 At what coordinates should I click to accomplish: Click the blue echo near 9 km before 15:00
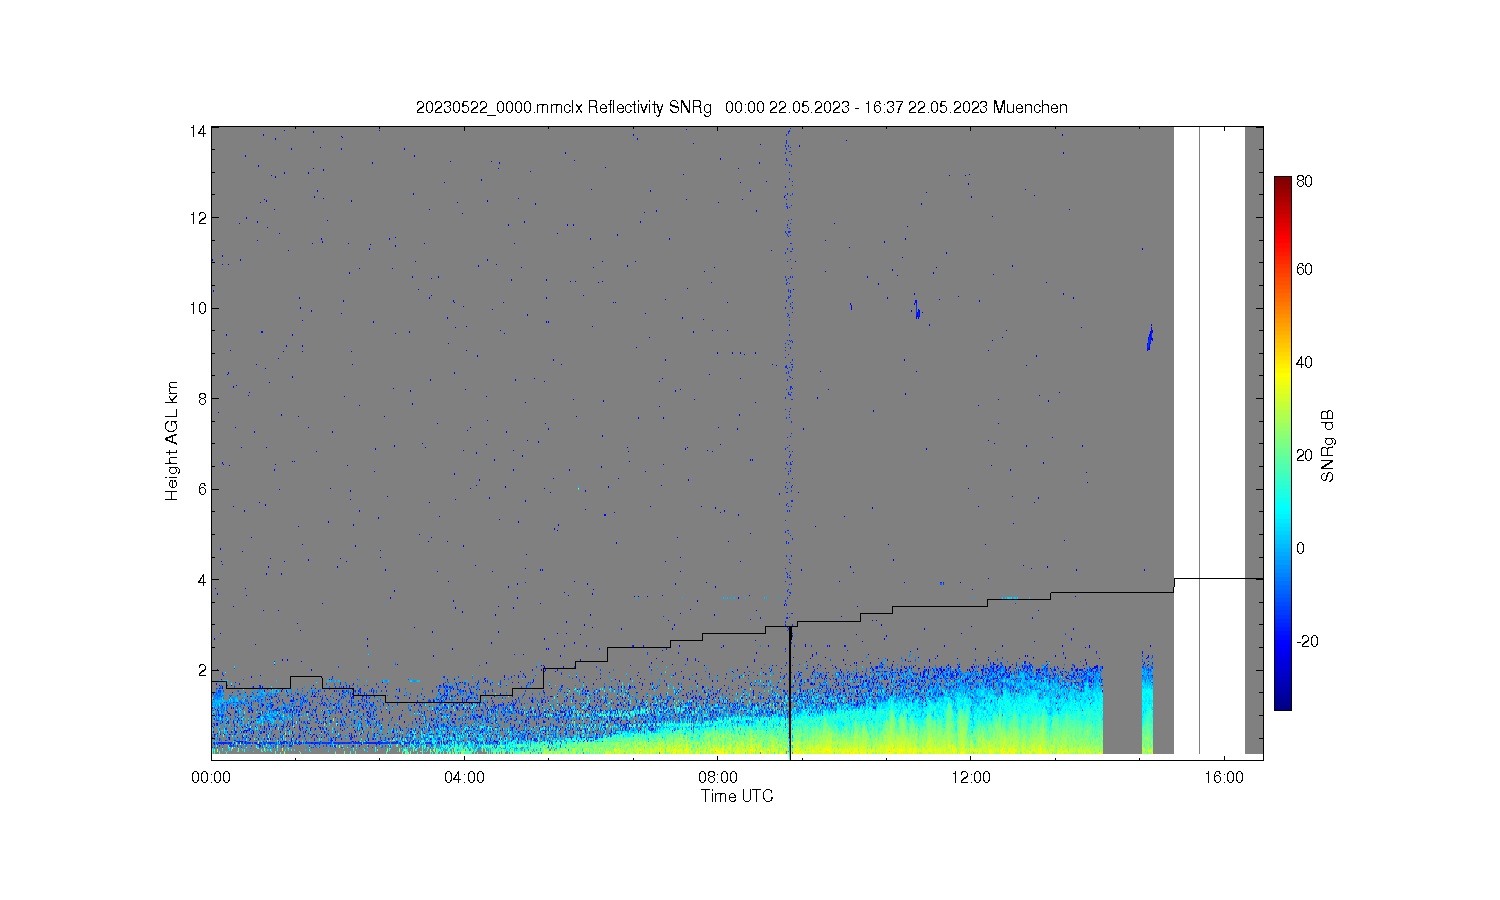tap(1150, 338)
